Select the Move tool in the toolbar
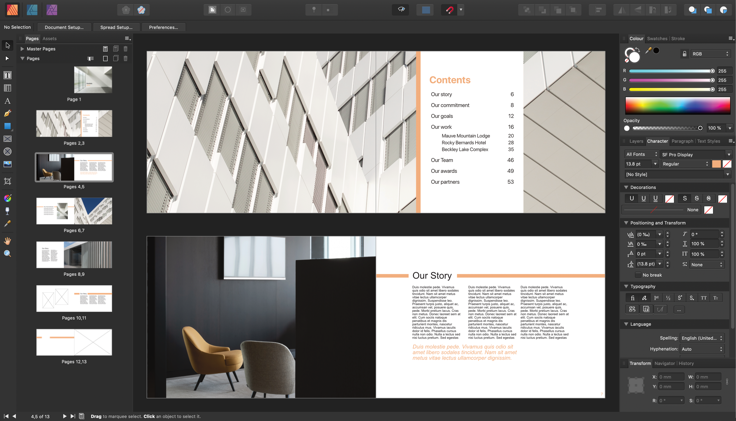Image resolution: width=736 pixels, height=421 pixels. pos(8,46)
